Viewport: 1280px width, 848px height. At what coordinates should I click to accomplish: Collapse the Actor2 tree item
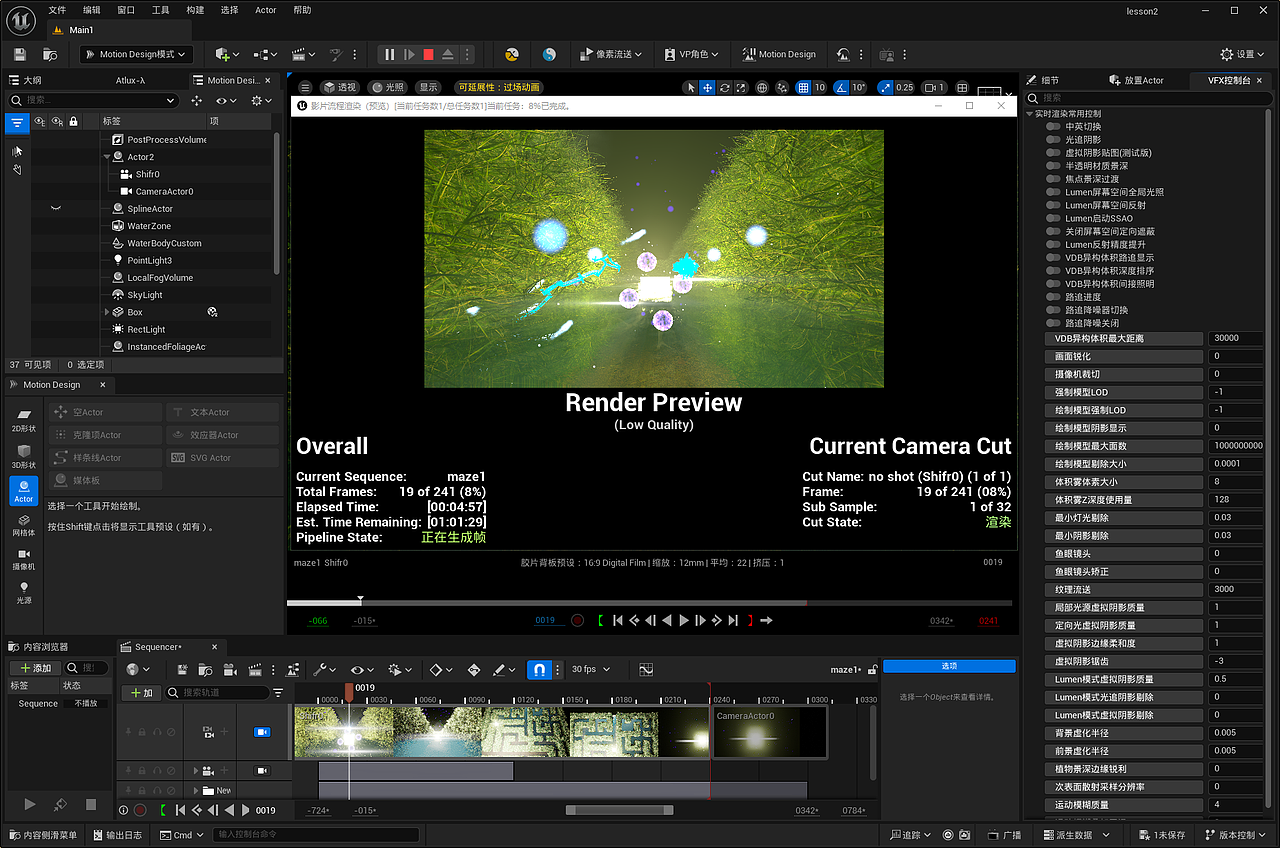[106, 156]
